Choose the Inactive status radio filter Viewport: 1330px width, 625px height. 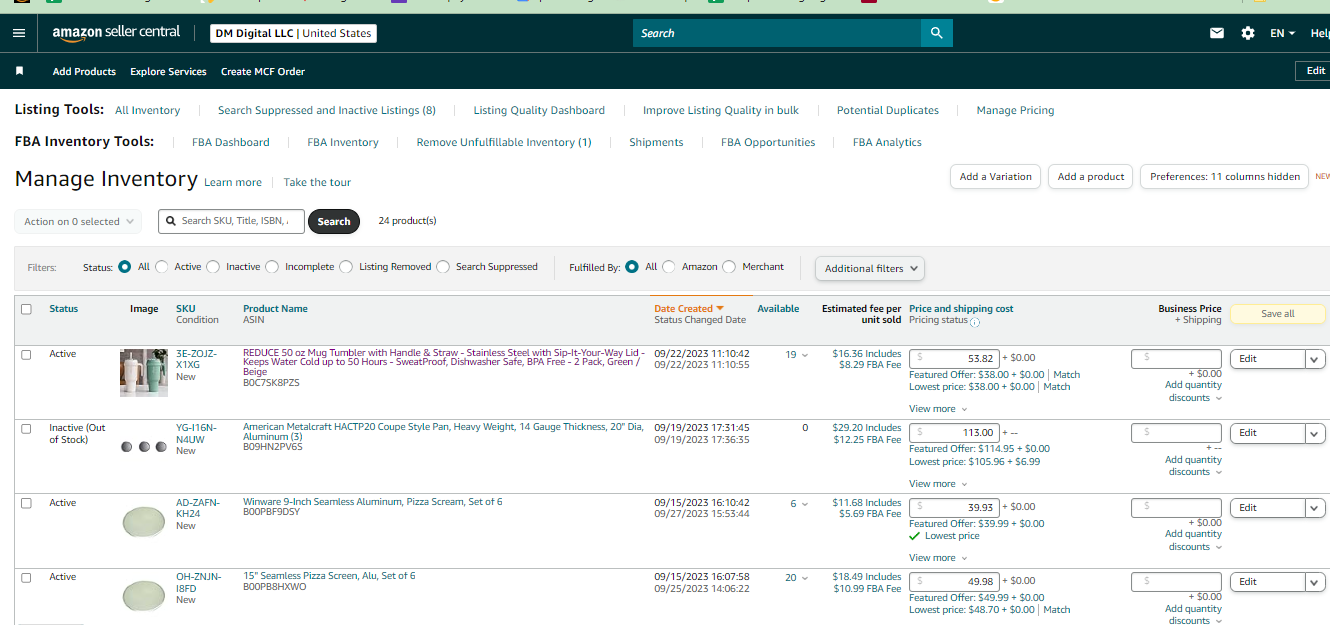coord(214,267)
